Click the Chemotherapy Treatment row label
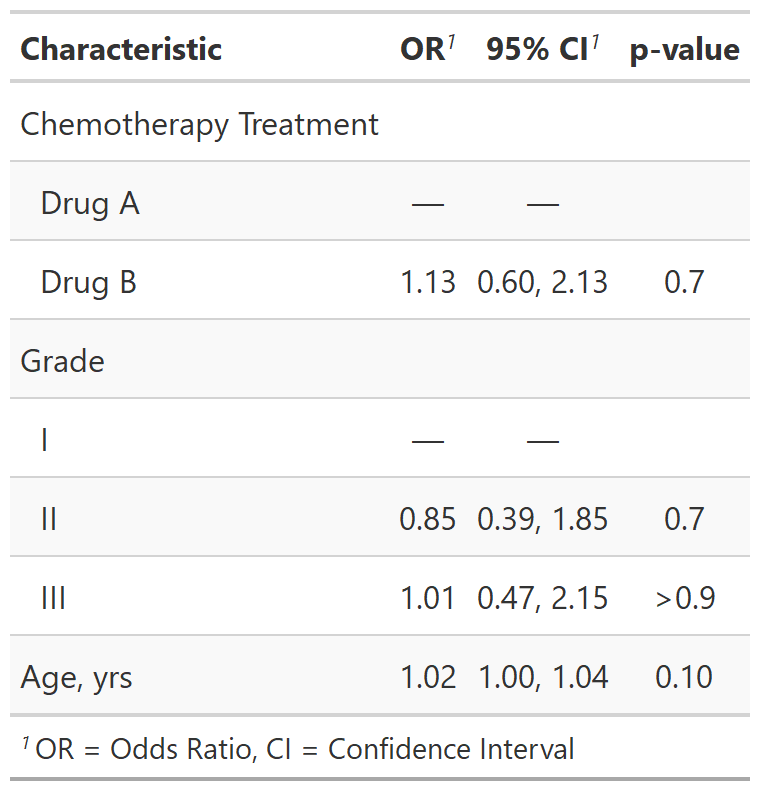 199,125
